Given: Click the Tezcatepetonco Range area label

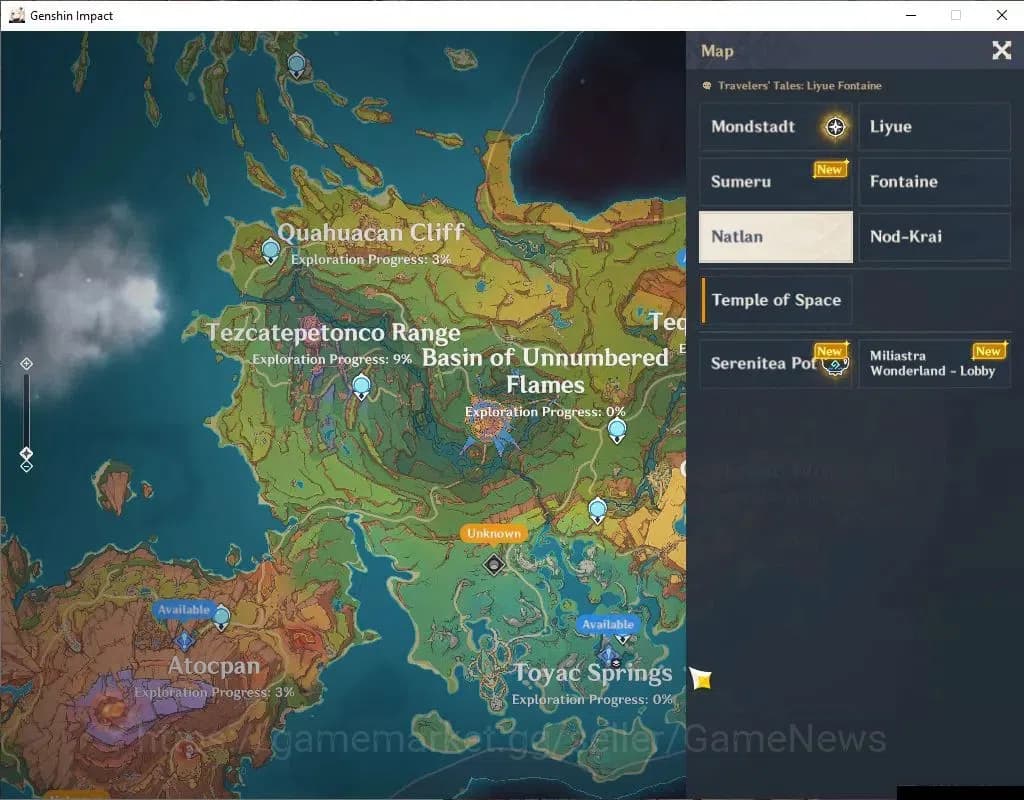Looking at the screenshot, I should point(333,332).
